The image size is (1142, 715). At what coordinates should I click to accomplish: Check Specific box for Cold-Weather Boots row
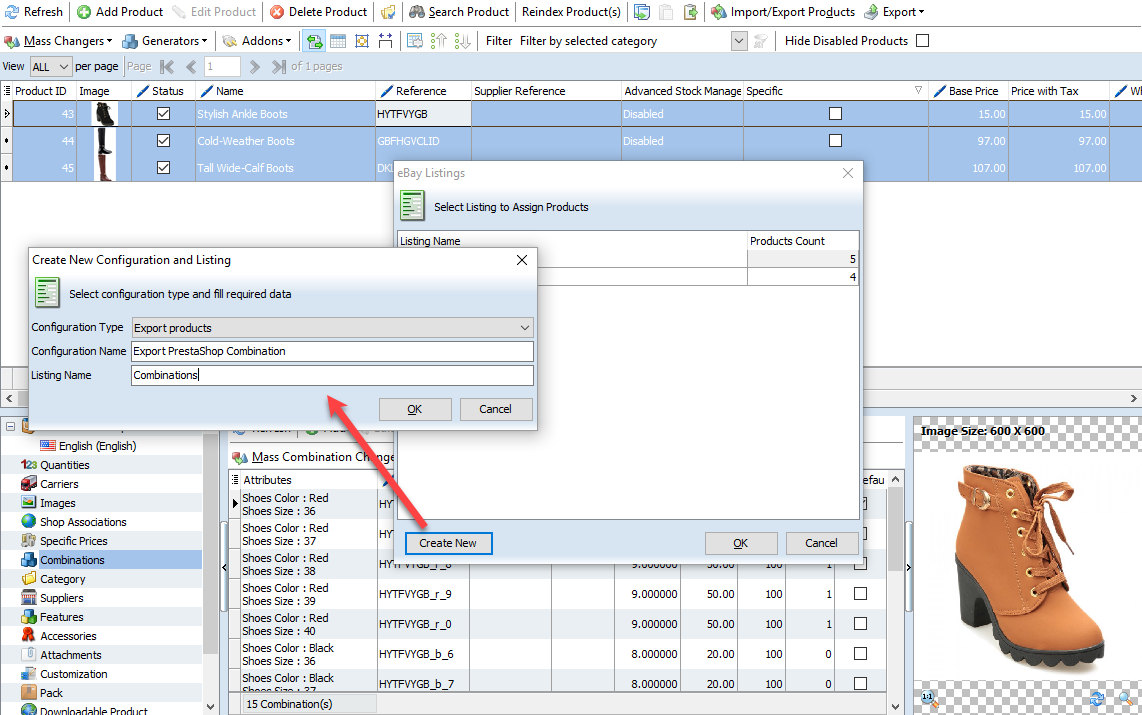click(x=835, y=141)
